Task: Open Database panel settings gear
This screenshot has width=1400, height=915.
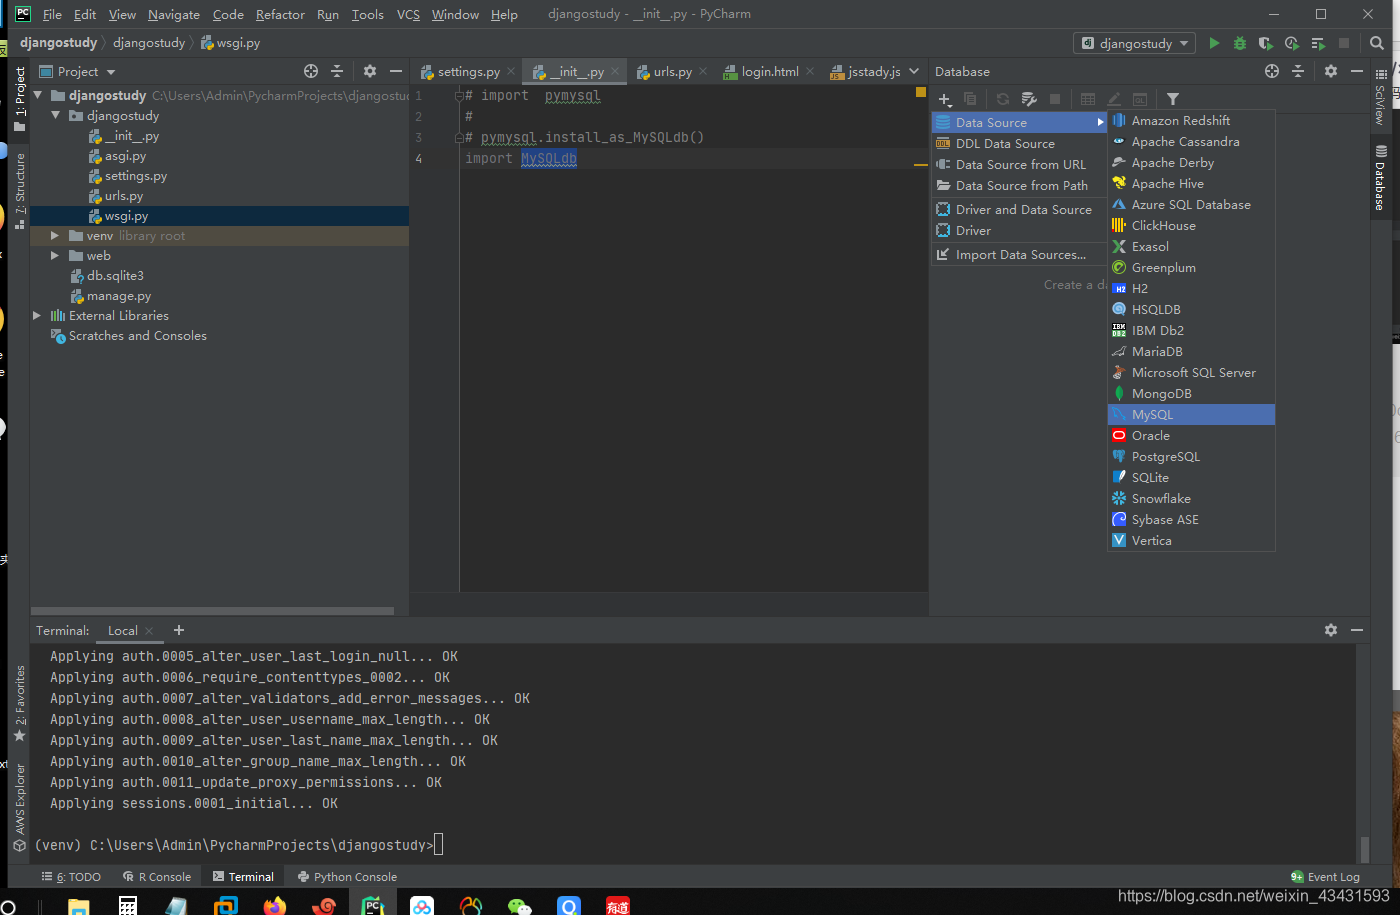Action: click(1331, 71)
